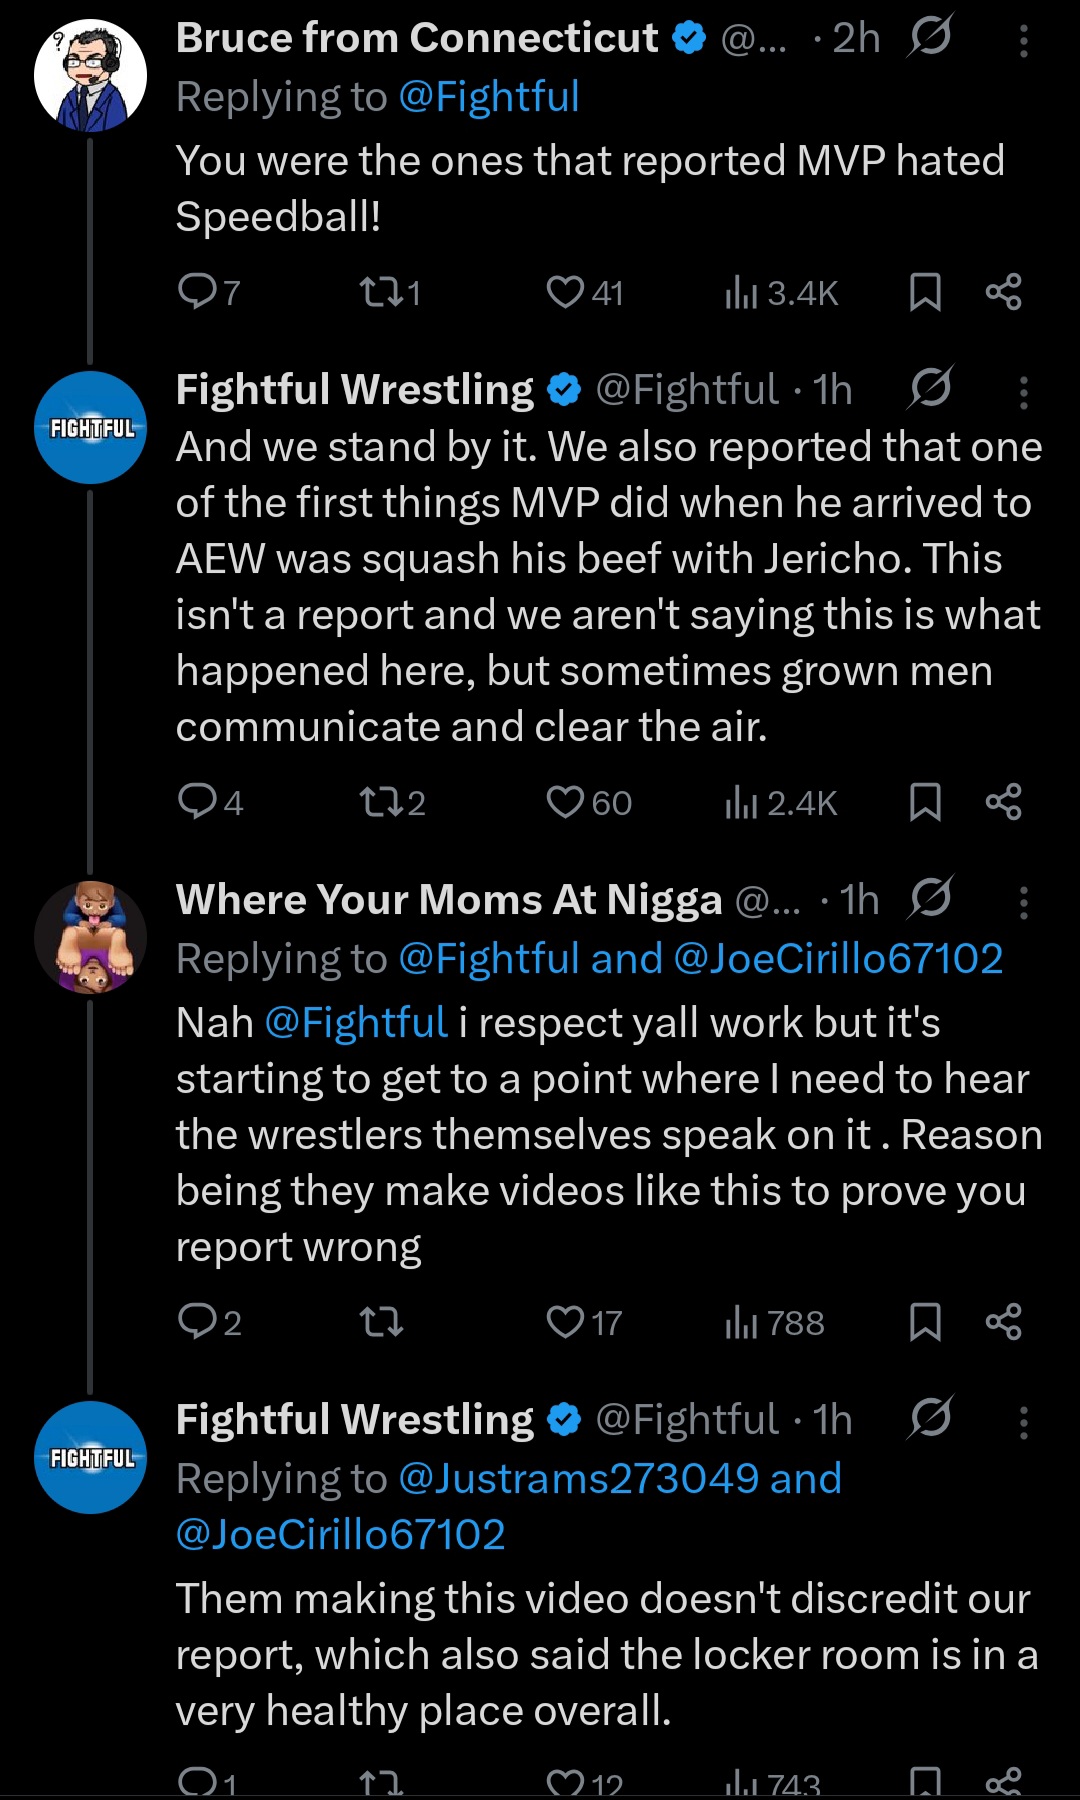Open @JoeCirillo67102 mention in third tweet
Screen dimensions: 1080x1800
[x=838, y=959]
